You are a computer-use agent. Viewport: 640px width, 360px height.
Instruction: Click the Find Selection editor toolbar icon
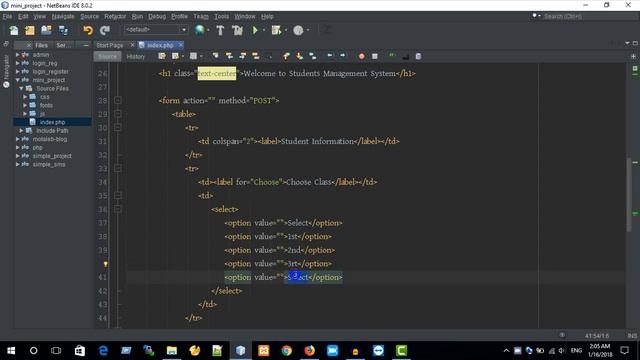tap(215, 56)
